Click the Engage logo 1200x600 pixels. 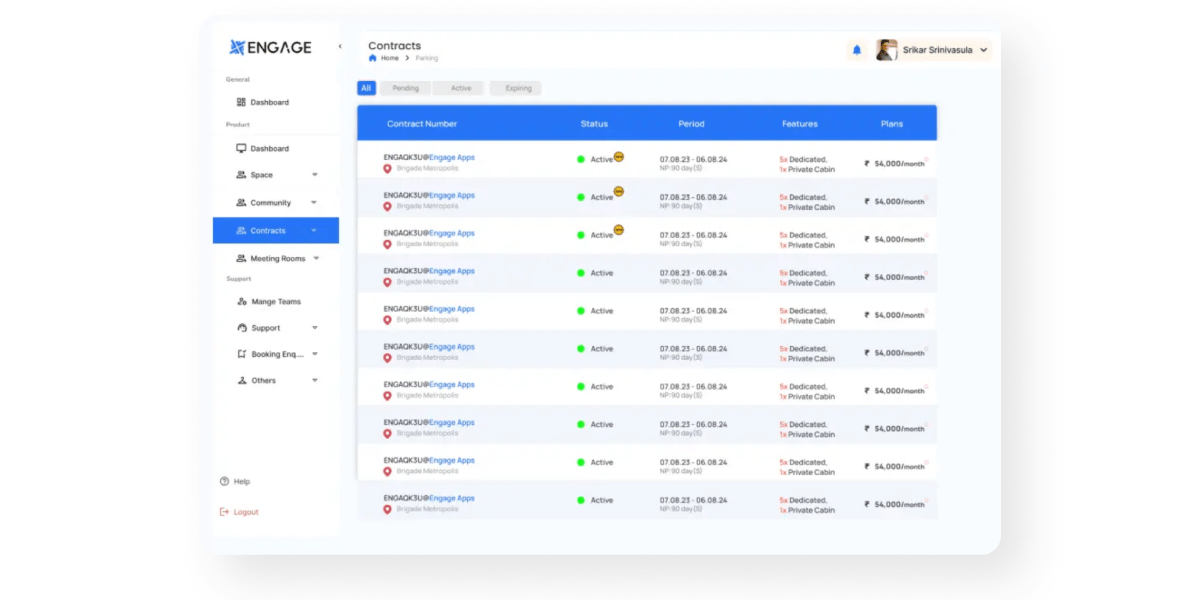pos(270,47)
